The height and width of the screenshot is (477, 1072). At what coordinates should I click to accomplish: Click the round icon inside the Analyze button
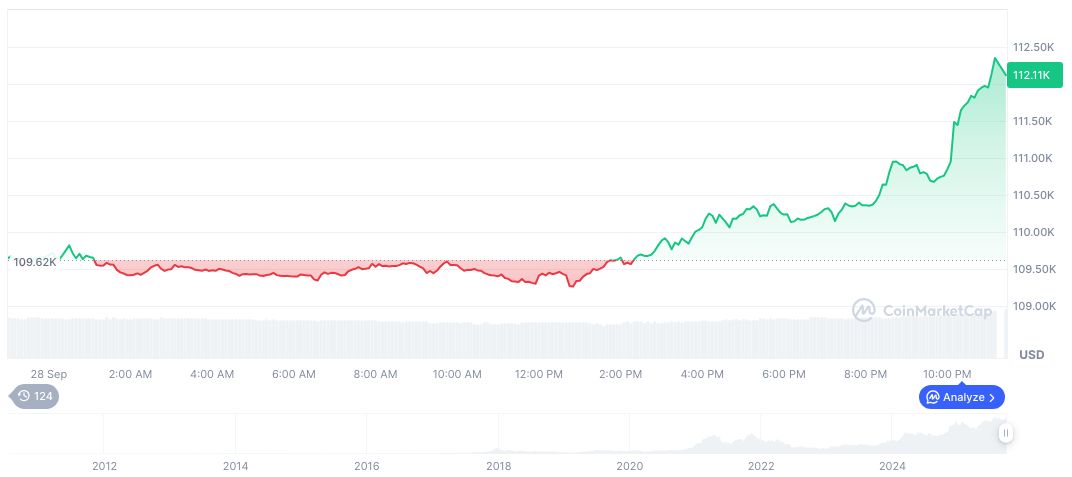[x=932, y=397]
